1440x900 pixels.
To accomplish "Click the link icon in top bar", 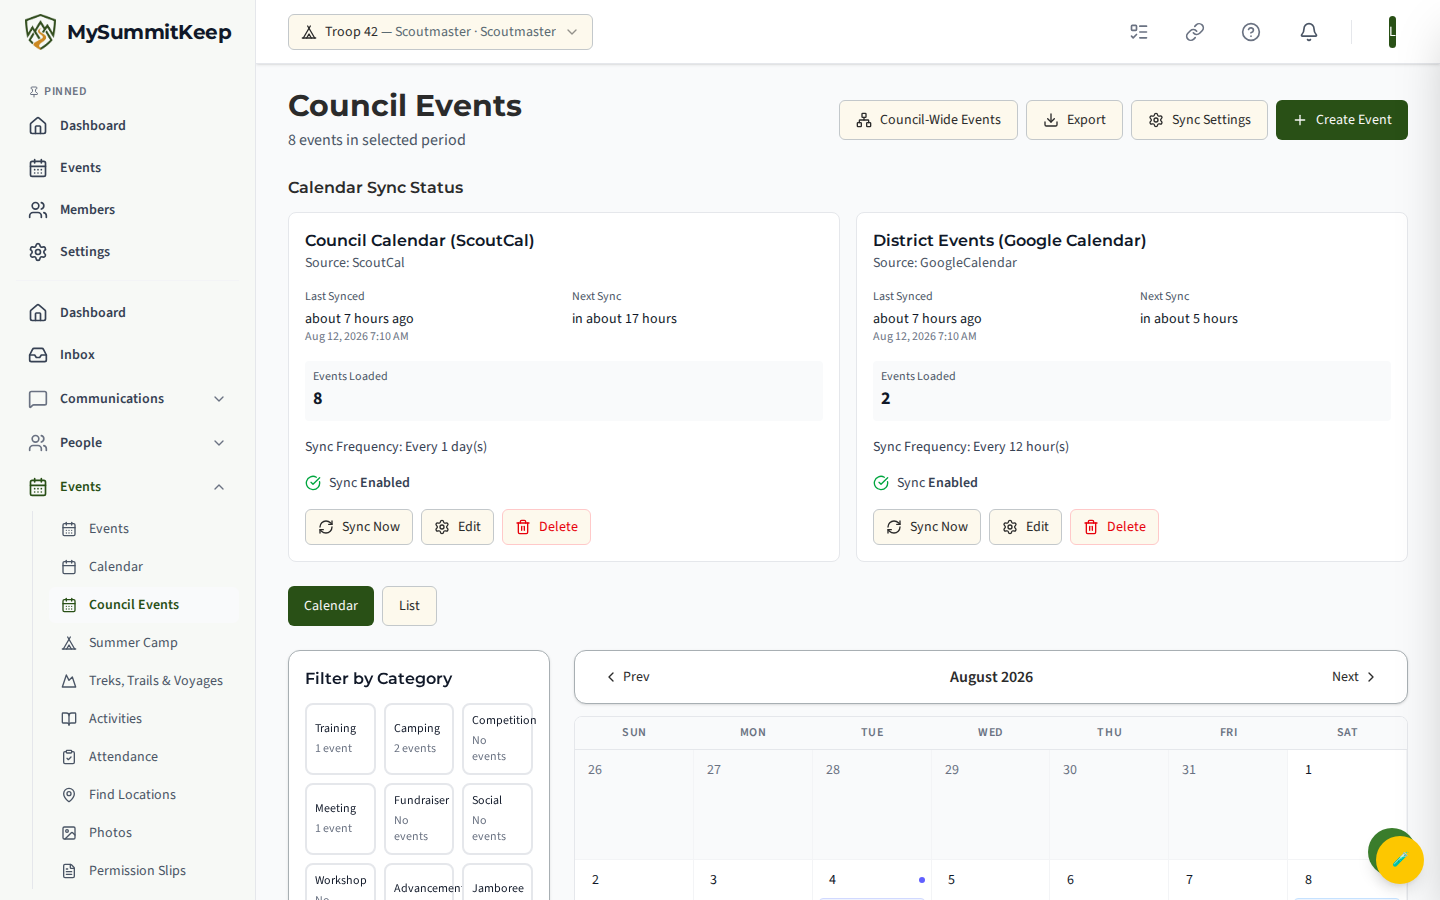I will tap(1195, 32).
